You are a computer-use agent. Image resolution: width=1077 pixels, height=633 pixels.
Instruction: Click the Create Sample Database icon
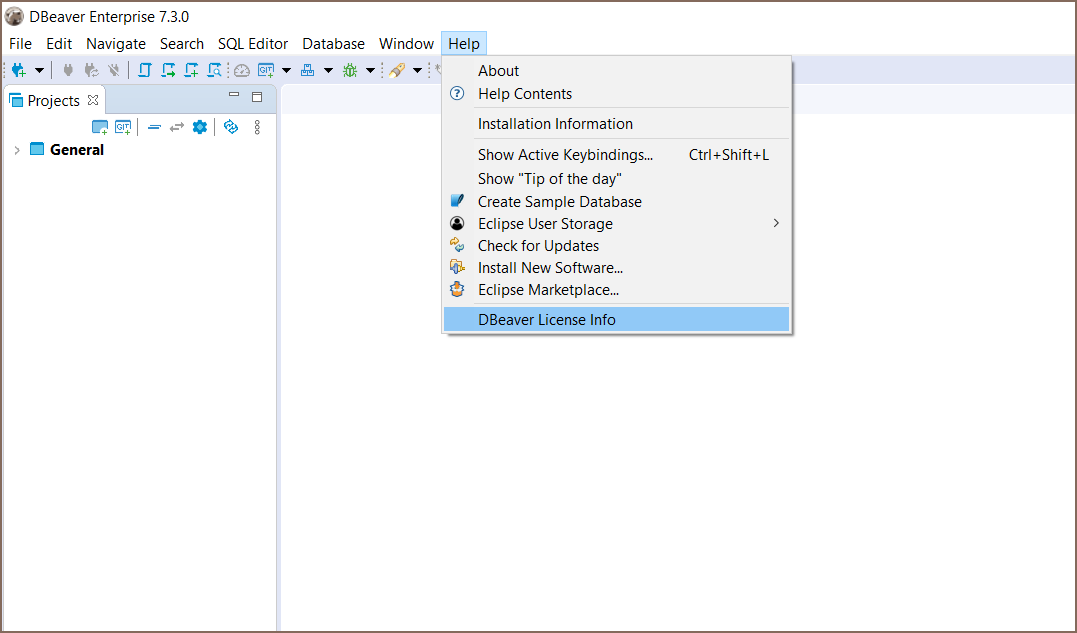tap(457, 200)
